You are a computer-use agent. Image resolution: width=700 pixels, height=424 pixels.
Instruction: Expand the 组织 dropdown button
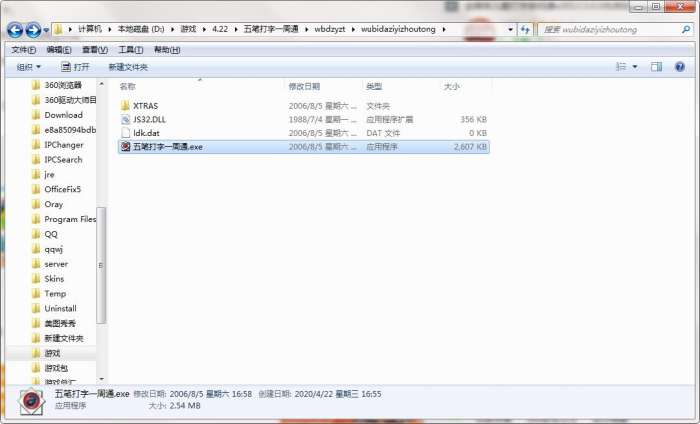[x=29, y=67]
